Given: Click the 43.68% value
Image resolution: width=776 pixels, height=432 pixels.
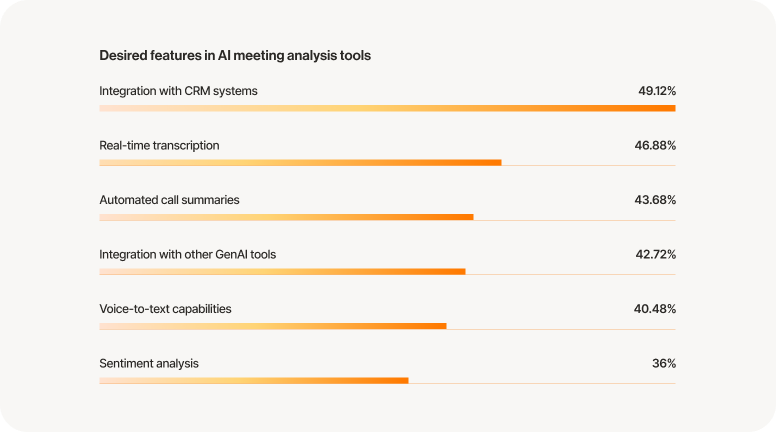Looking at the screenshot, I should pyautogui.click(x=655, y=200).
